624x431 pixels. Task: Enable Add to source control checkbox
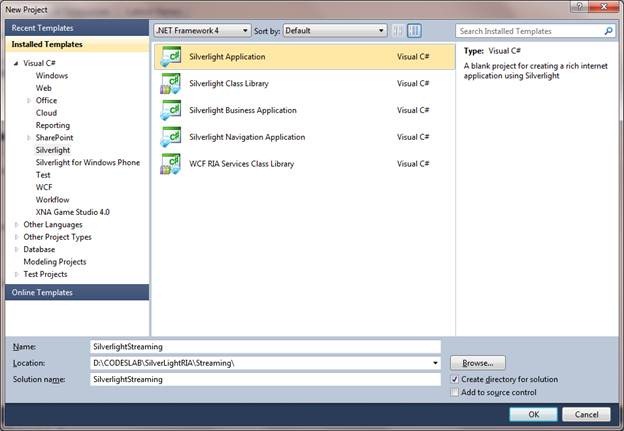click(x=456, y=393)
